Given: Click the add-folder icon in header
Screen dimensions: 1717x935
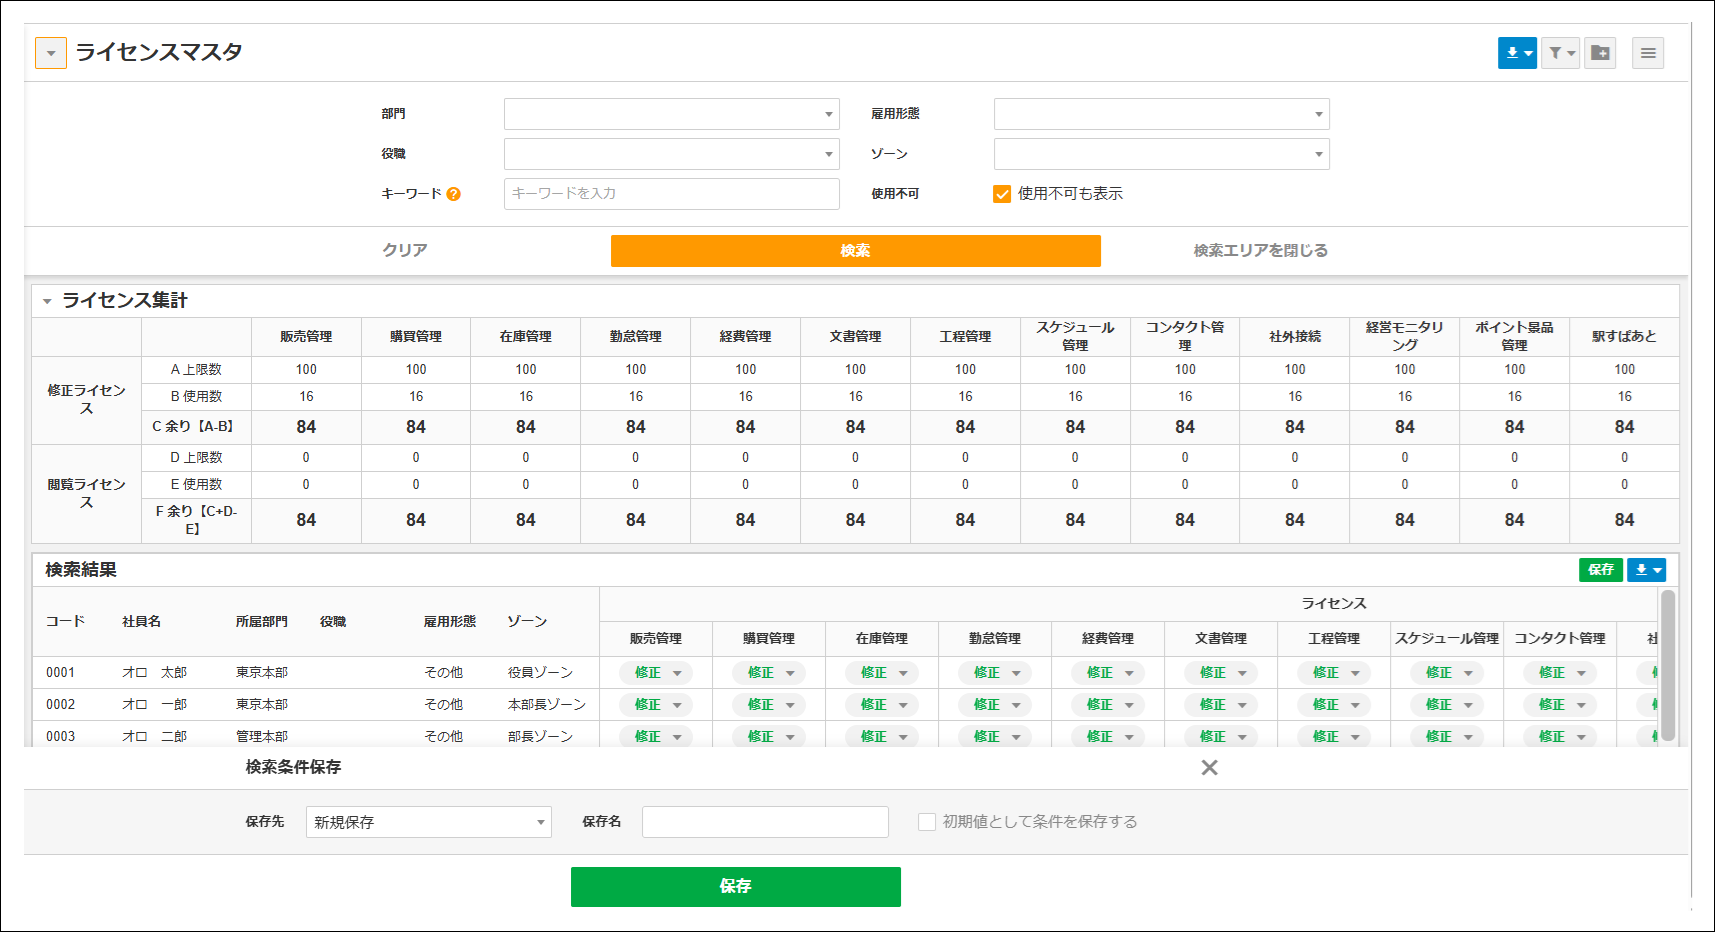Looking at the screenshot, I should click(x=1600, y=53).
